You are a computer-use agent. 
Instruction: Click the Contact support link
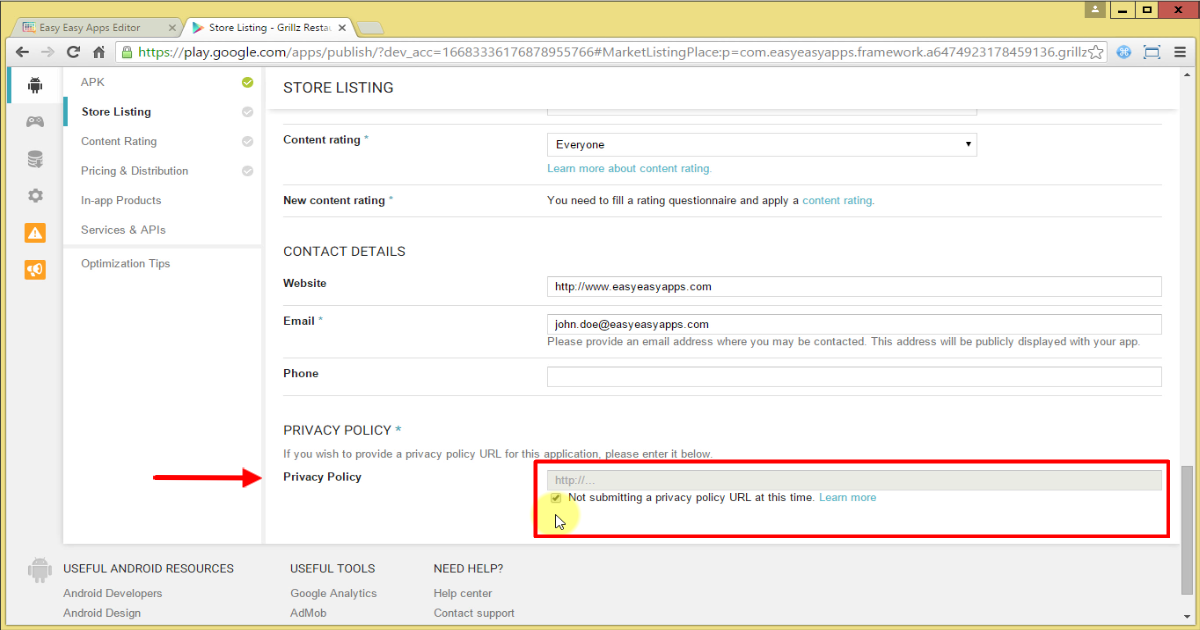click(x=474, y=613)
